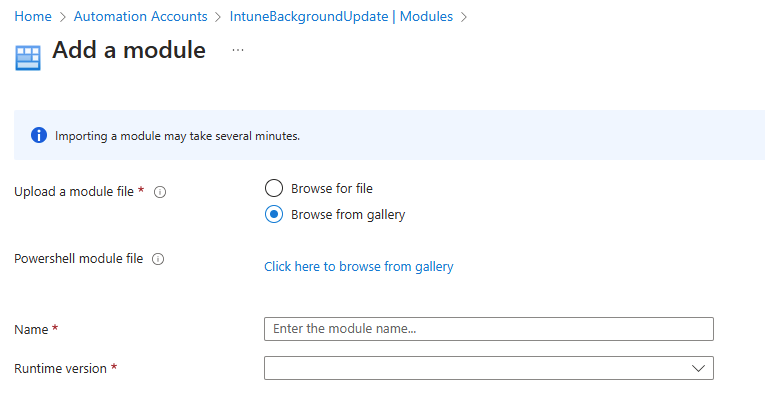
Task: Show info tooltip for Powershell module file
Action: point(158,259)
